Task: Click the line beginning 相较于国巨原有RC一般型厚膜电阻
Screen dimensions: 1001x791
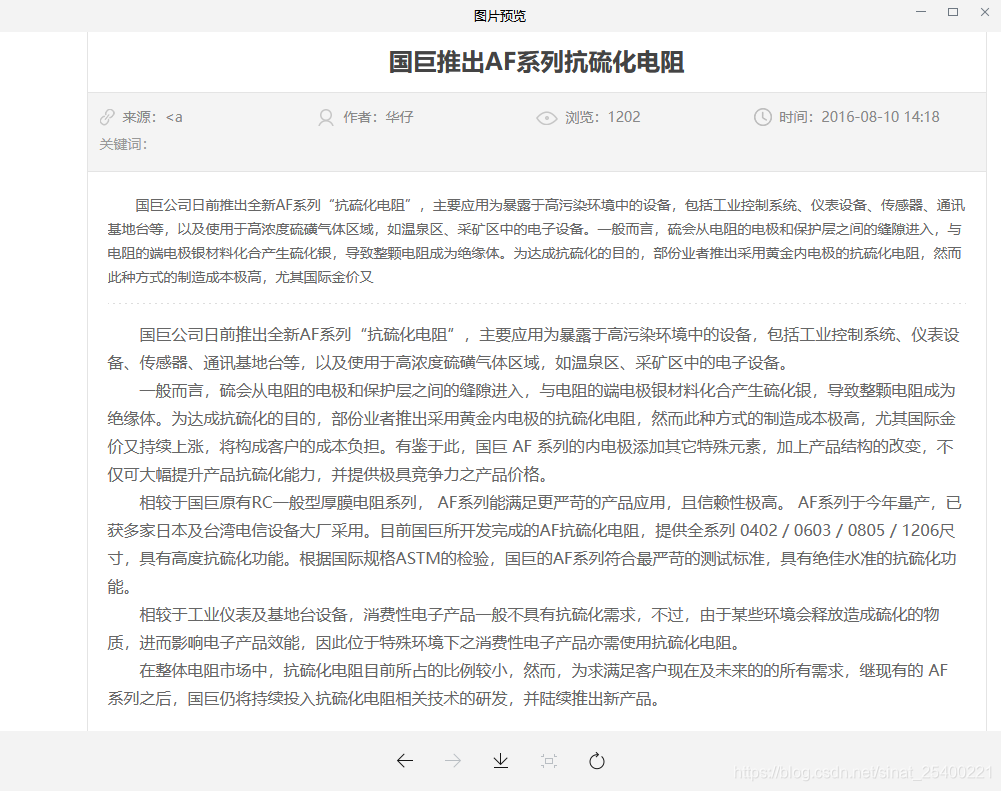Action: [x=550, y=503]
